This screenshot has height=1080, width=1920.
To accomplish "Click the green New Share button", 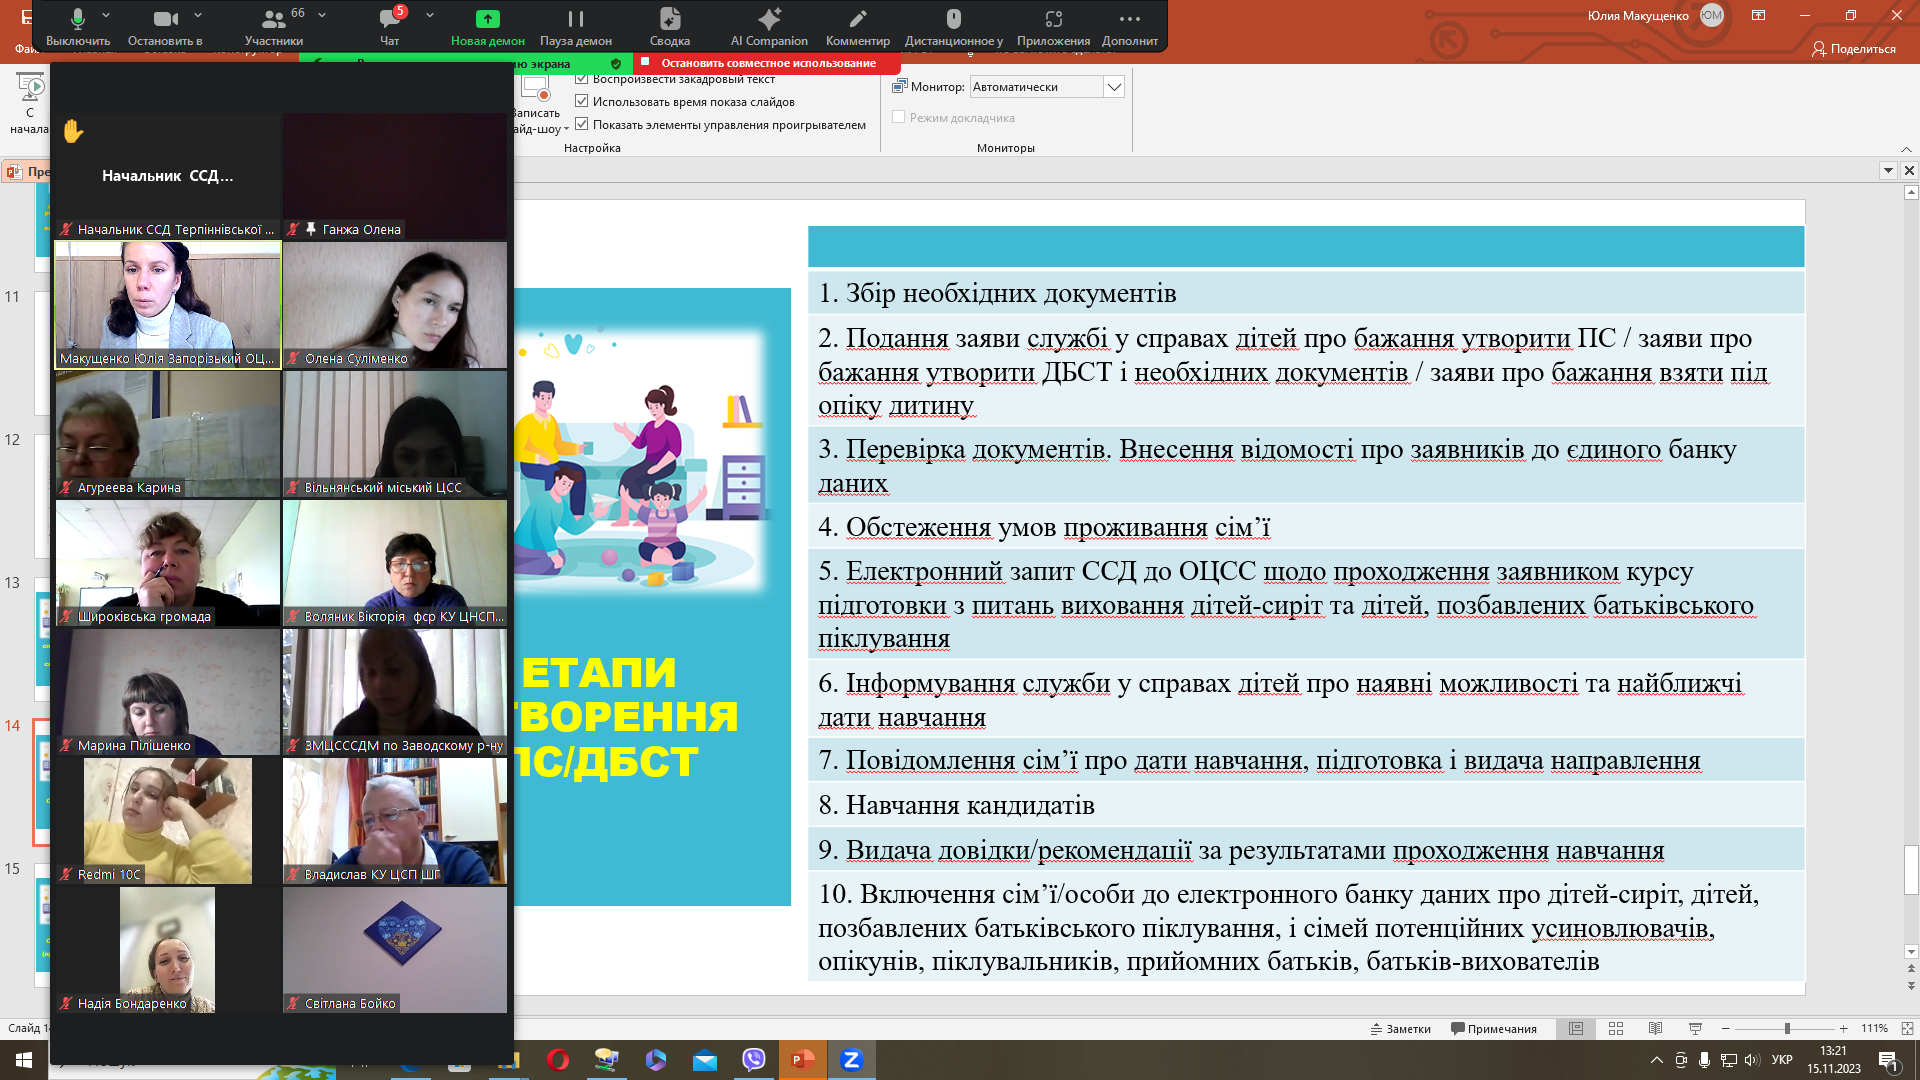I will (x=488, y=27).
